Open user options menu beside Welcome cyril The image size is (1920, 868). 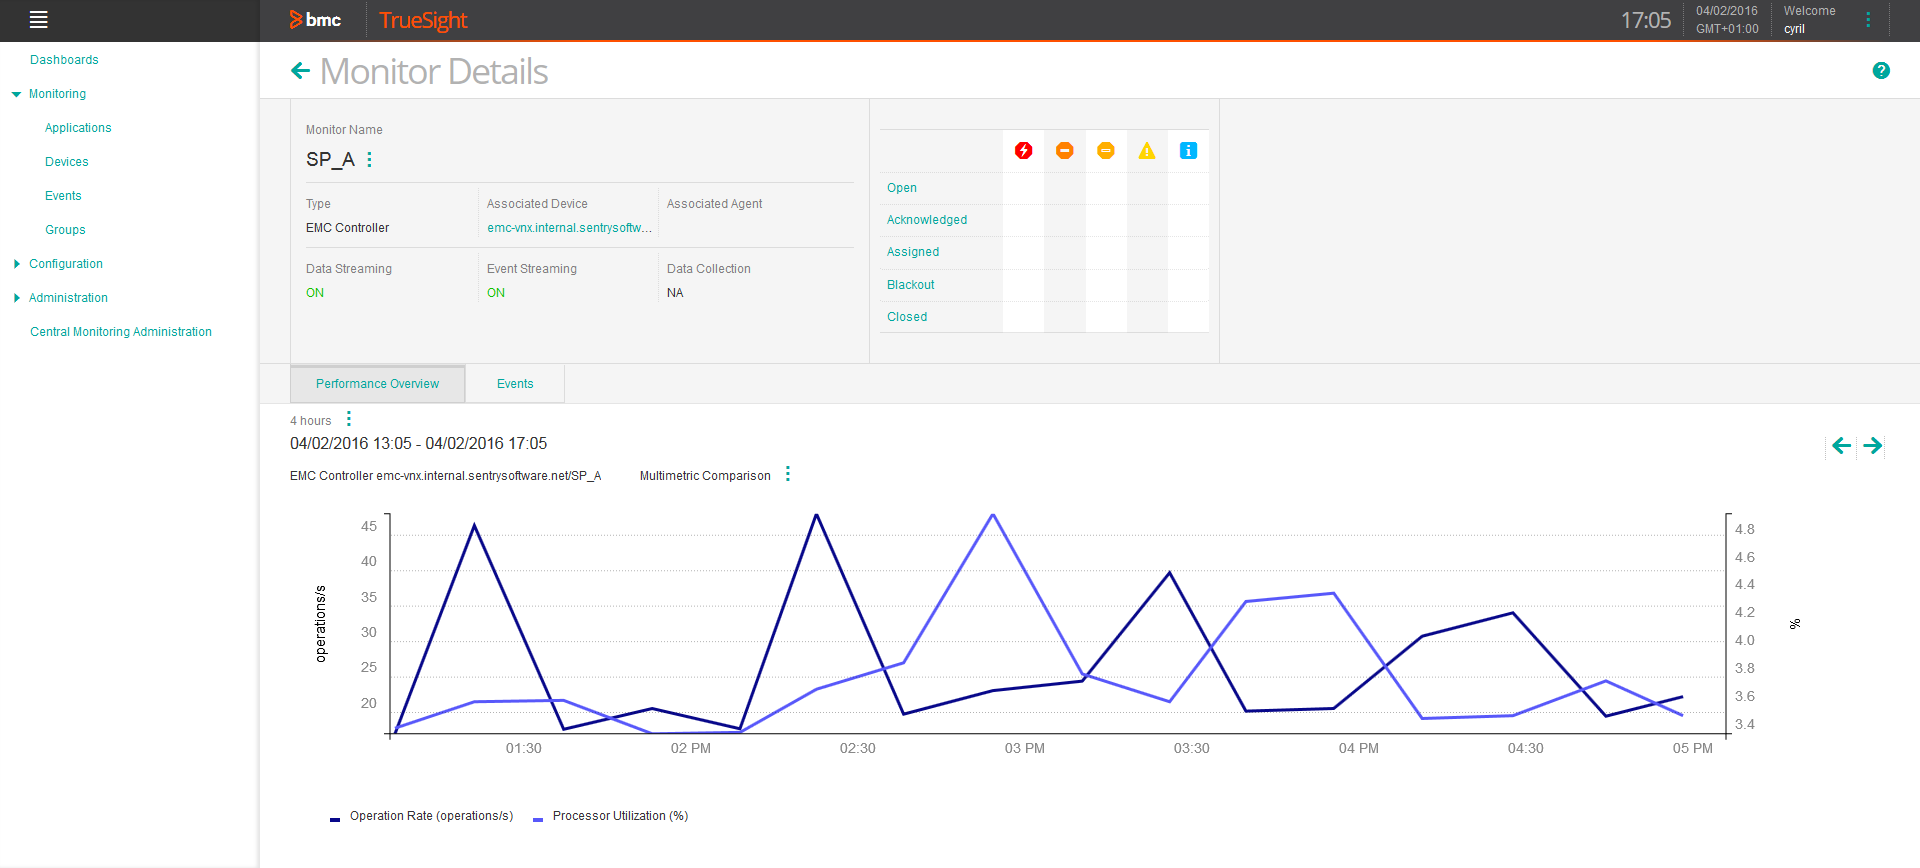pyautogui.click(x=1868, y=20)
